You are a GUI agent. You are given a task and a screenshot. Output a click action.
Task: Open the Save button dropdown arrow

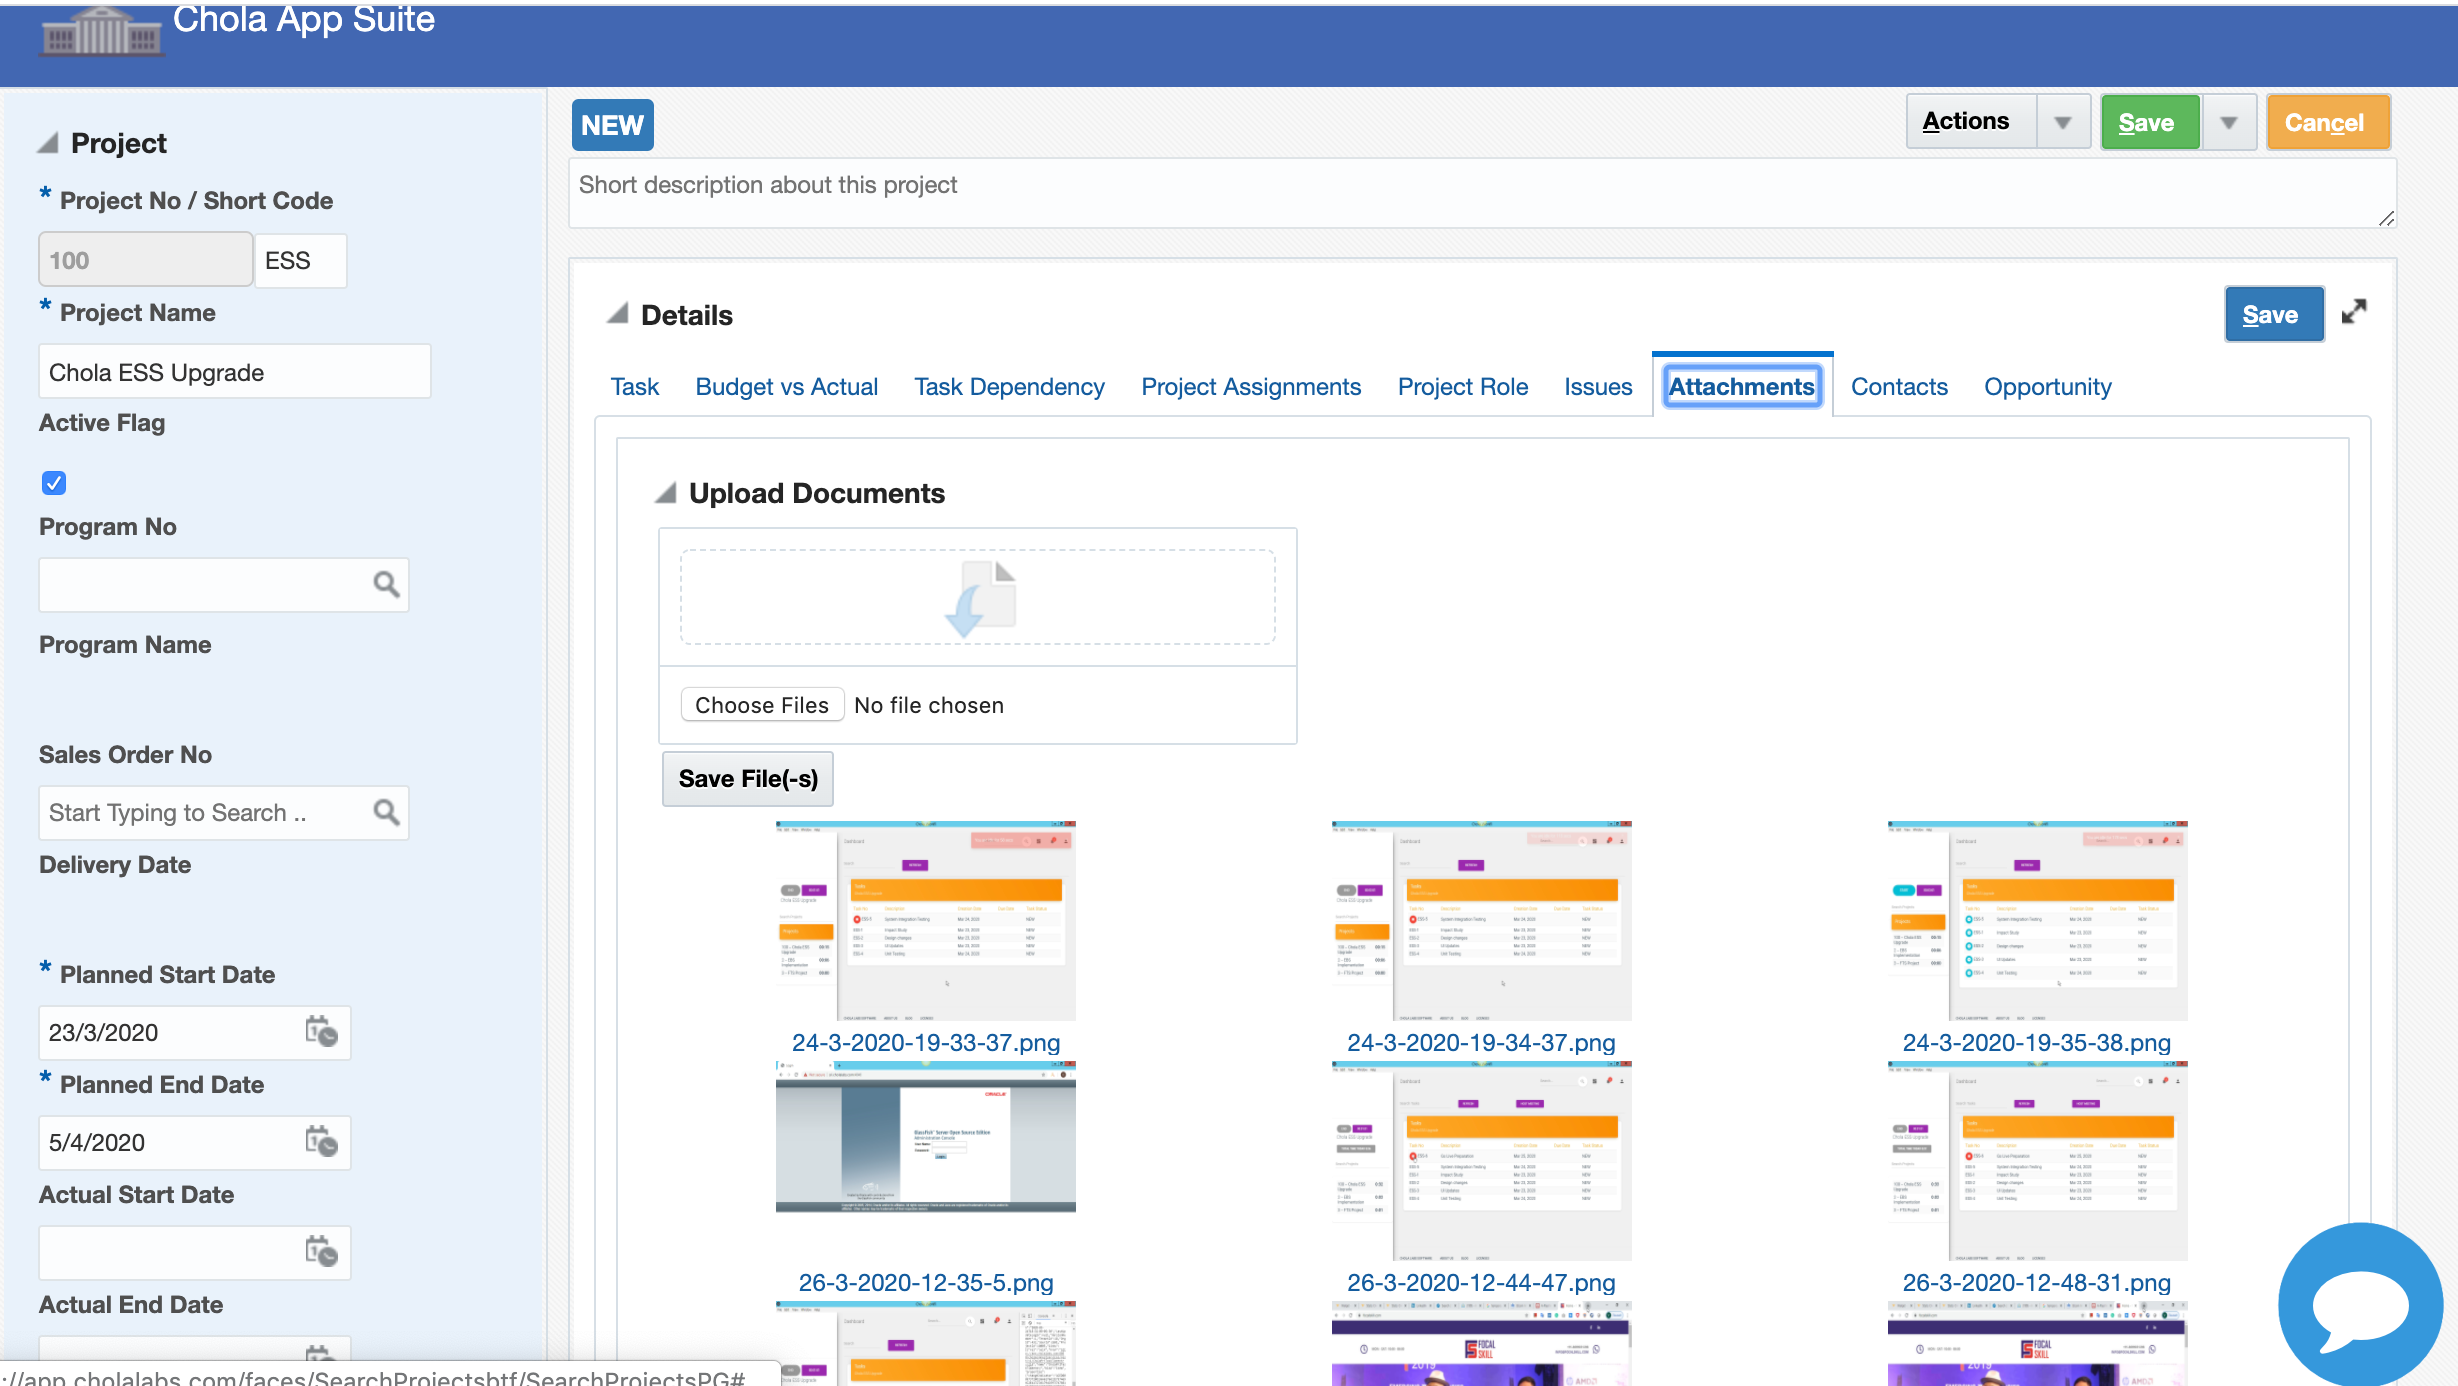(2228, 123)
